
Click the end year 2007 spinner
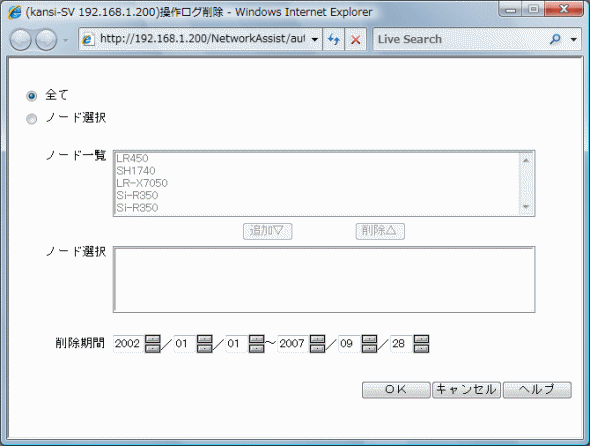tap(318, 344)
